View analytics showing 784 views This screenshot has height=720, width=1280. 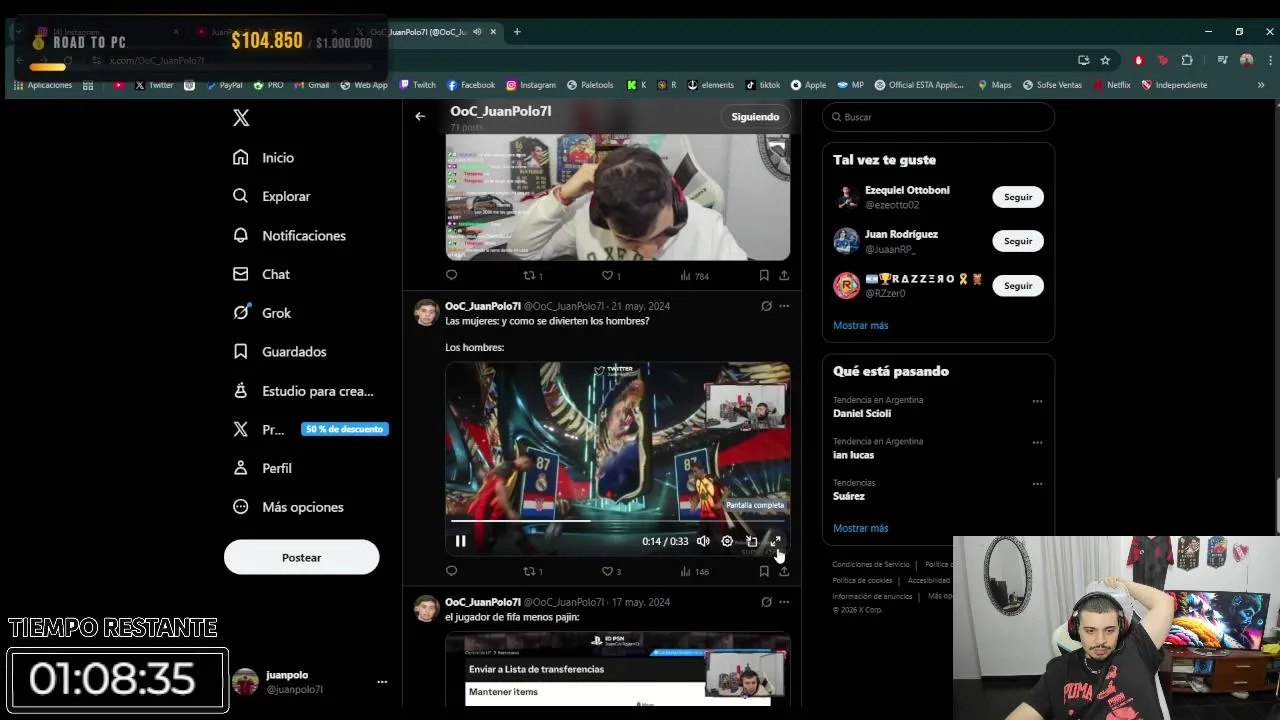click(694, 275)
